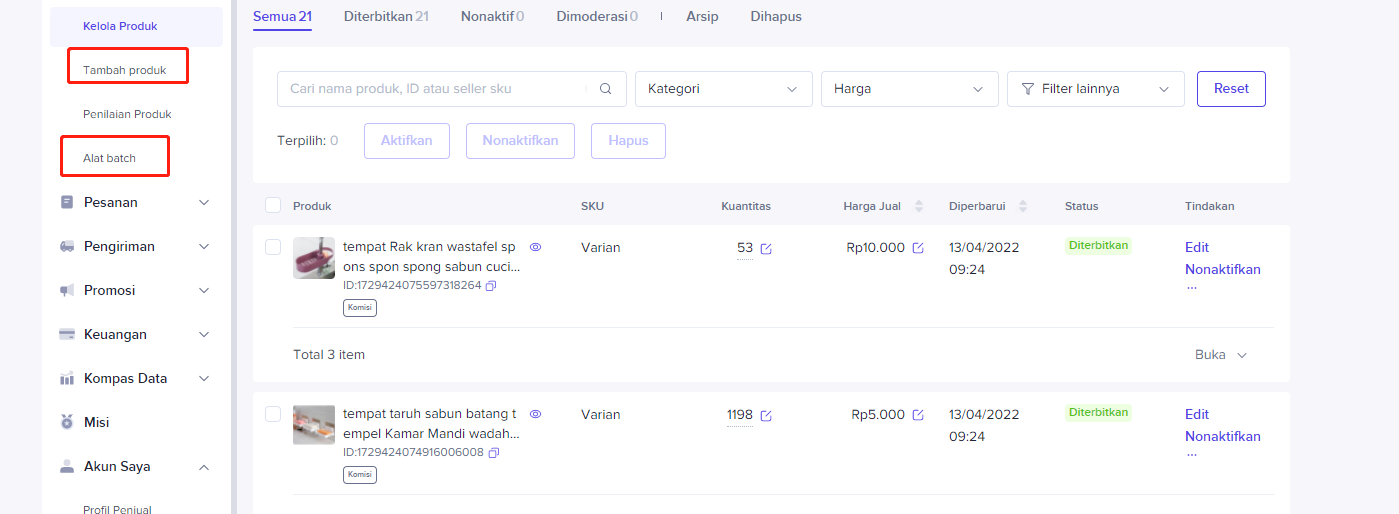This screenshot has width=1399, height=514.
Task: Tick the select-all checkbox in the Produk header
Action: 273,206
